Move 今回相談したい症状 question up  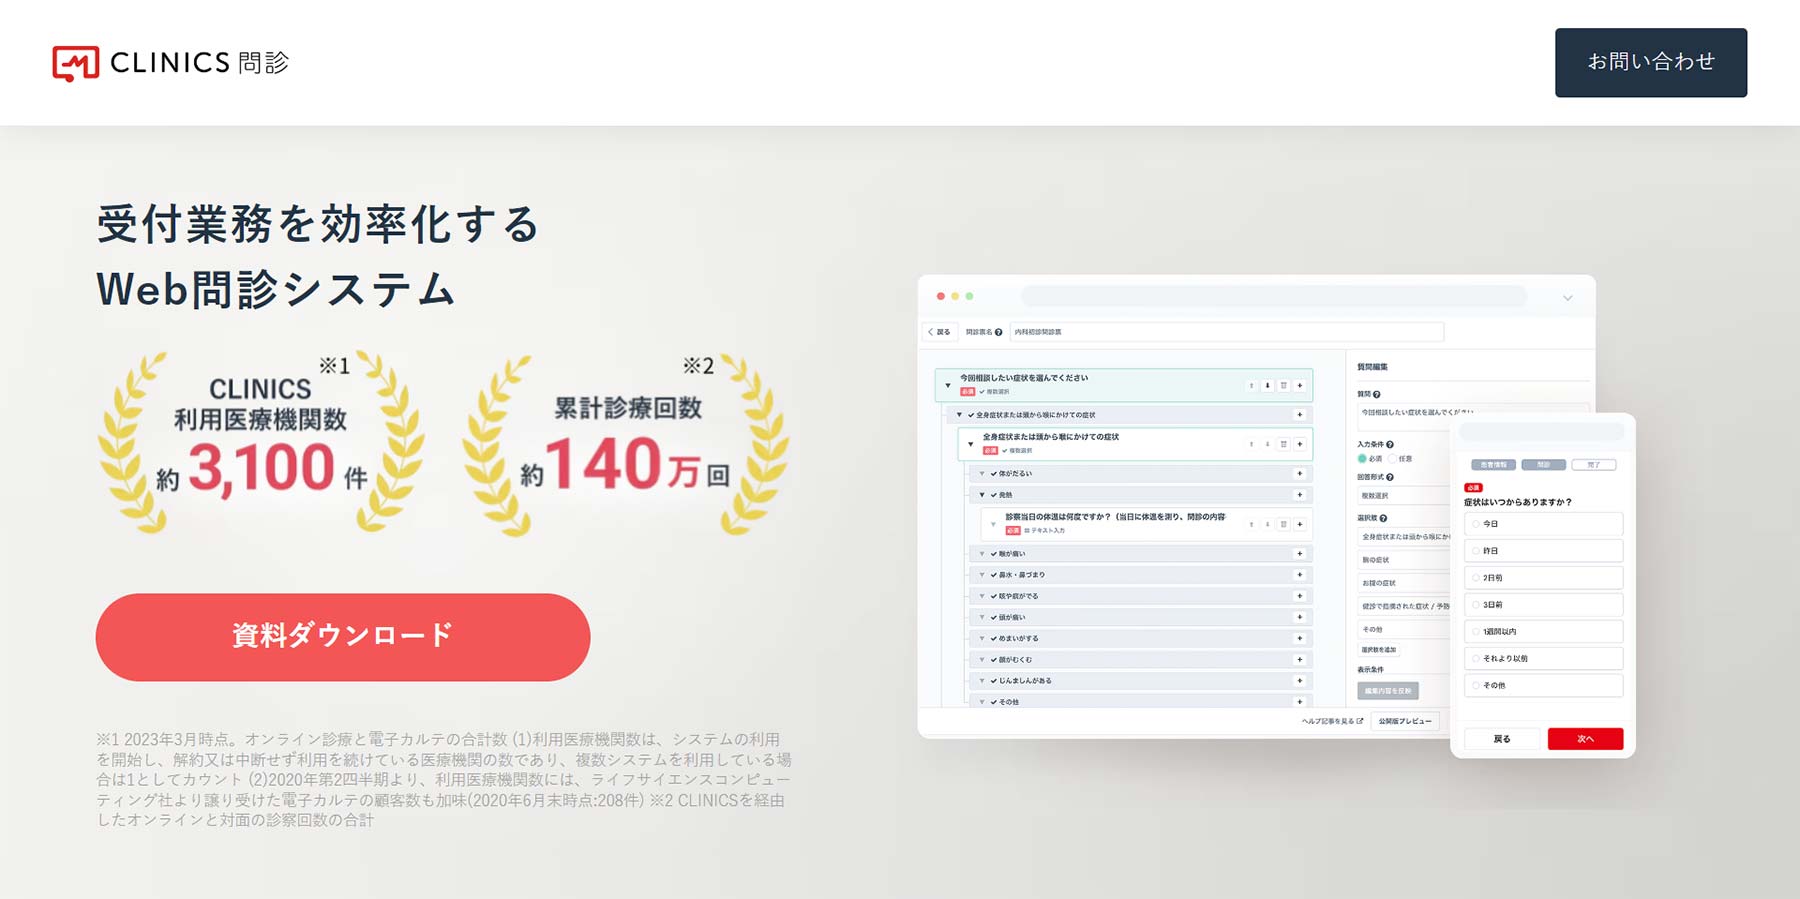tap(1251, 385)
